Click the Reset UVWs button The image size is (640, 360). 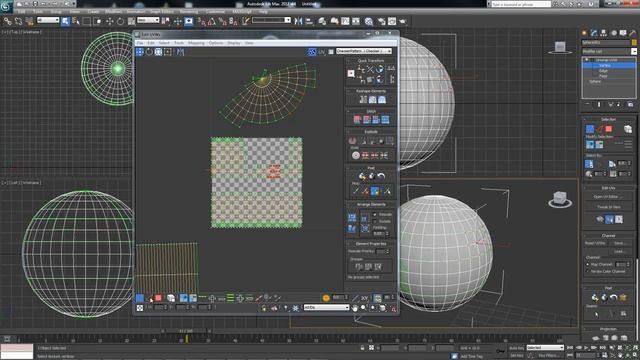[595, 243]
